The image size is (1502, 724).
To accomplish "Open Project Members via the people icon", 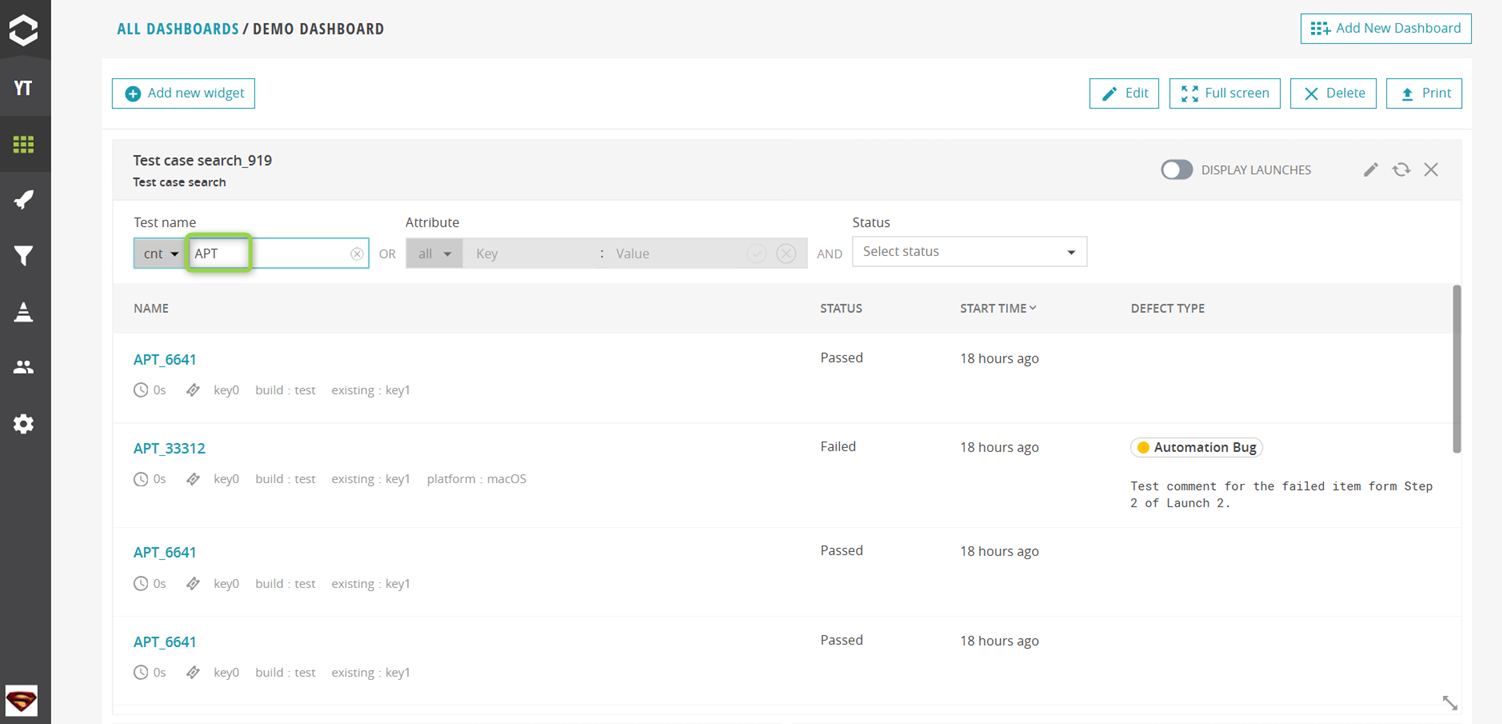I will click(x=25, y=367).
